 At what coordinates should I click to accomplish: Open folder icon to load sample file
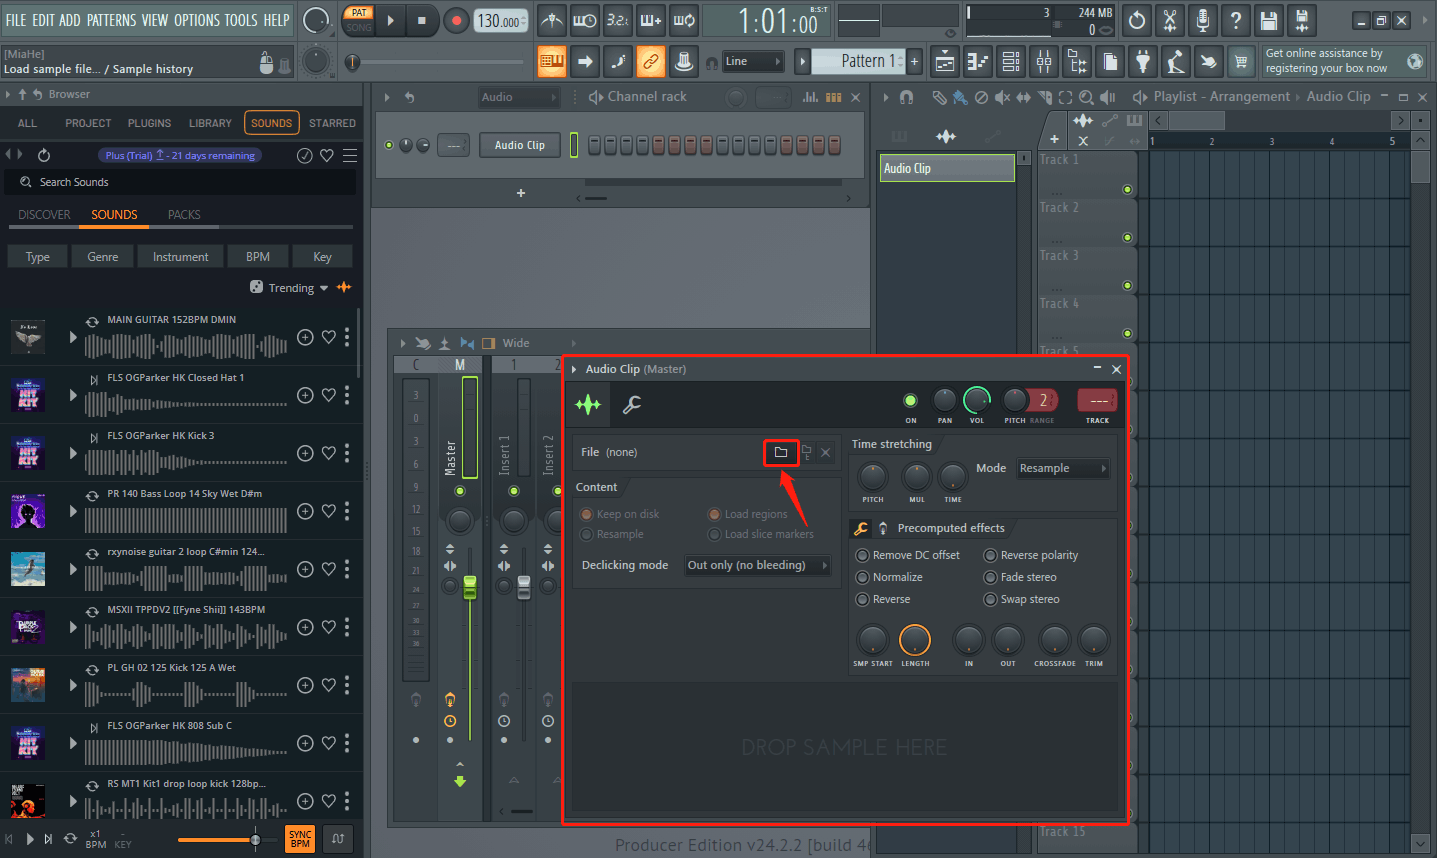781,452
